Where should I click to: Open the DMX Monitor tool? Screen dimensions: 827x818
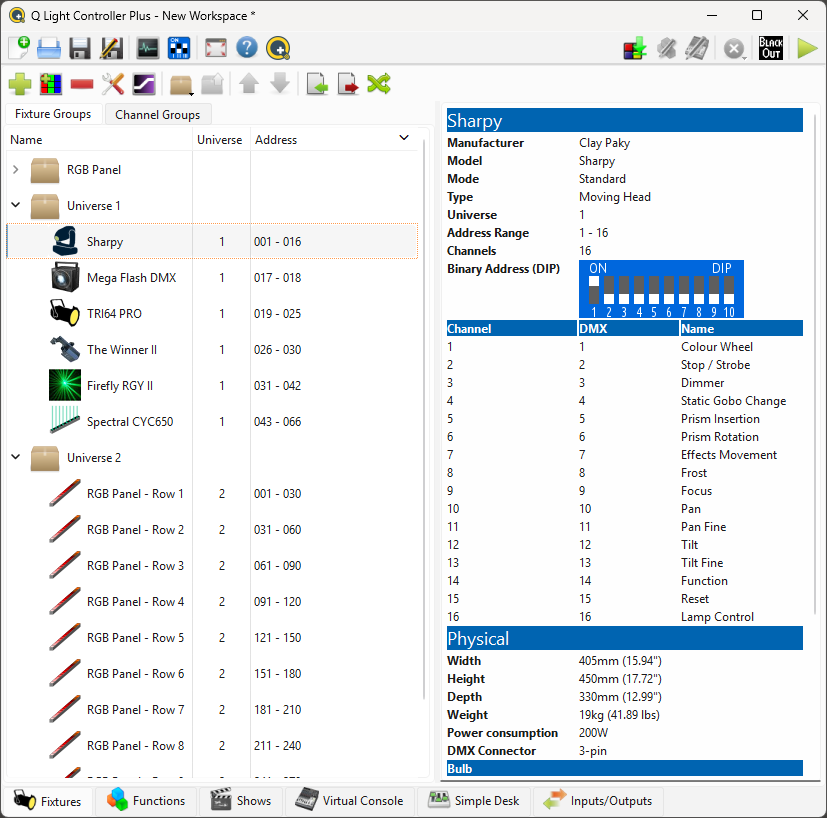click(148, 48)
